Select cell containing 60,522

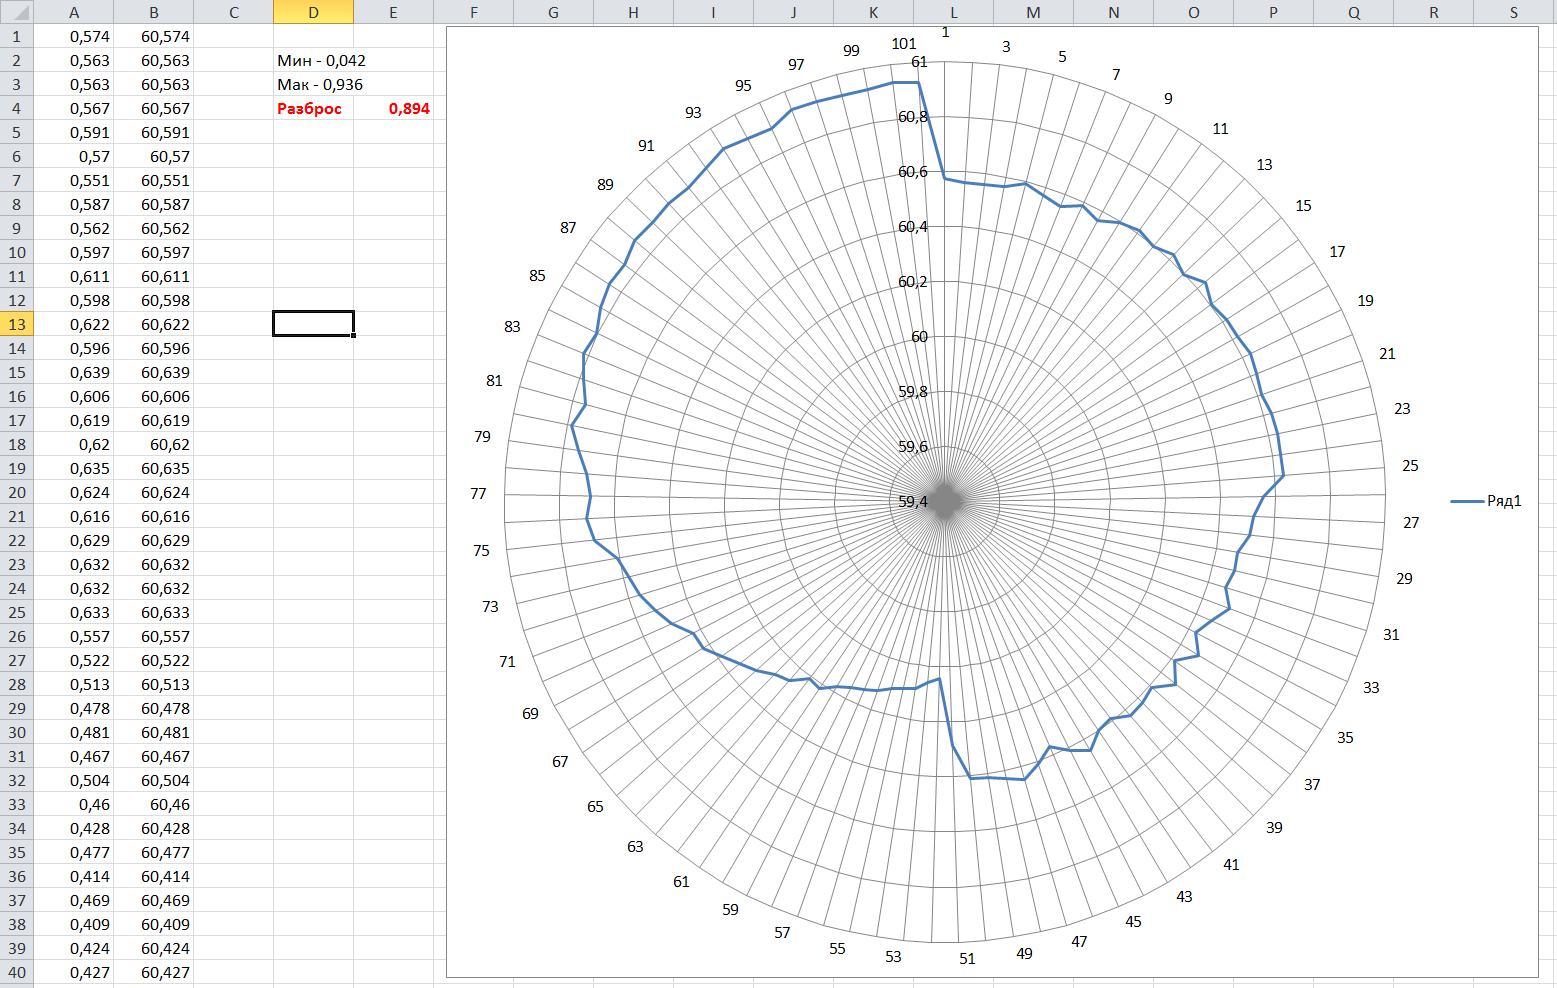pyautogui.click(x=154, y=660)
